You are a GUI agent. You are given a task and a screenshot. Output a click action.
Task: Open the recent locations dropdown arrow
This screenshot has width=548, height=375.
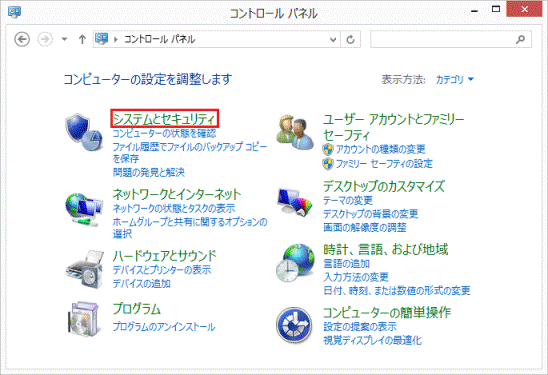pos(64,39)
